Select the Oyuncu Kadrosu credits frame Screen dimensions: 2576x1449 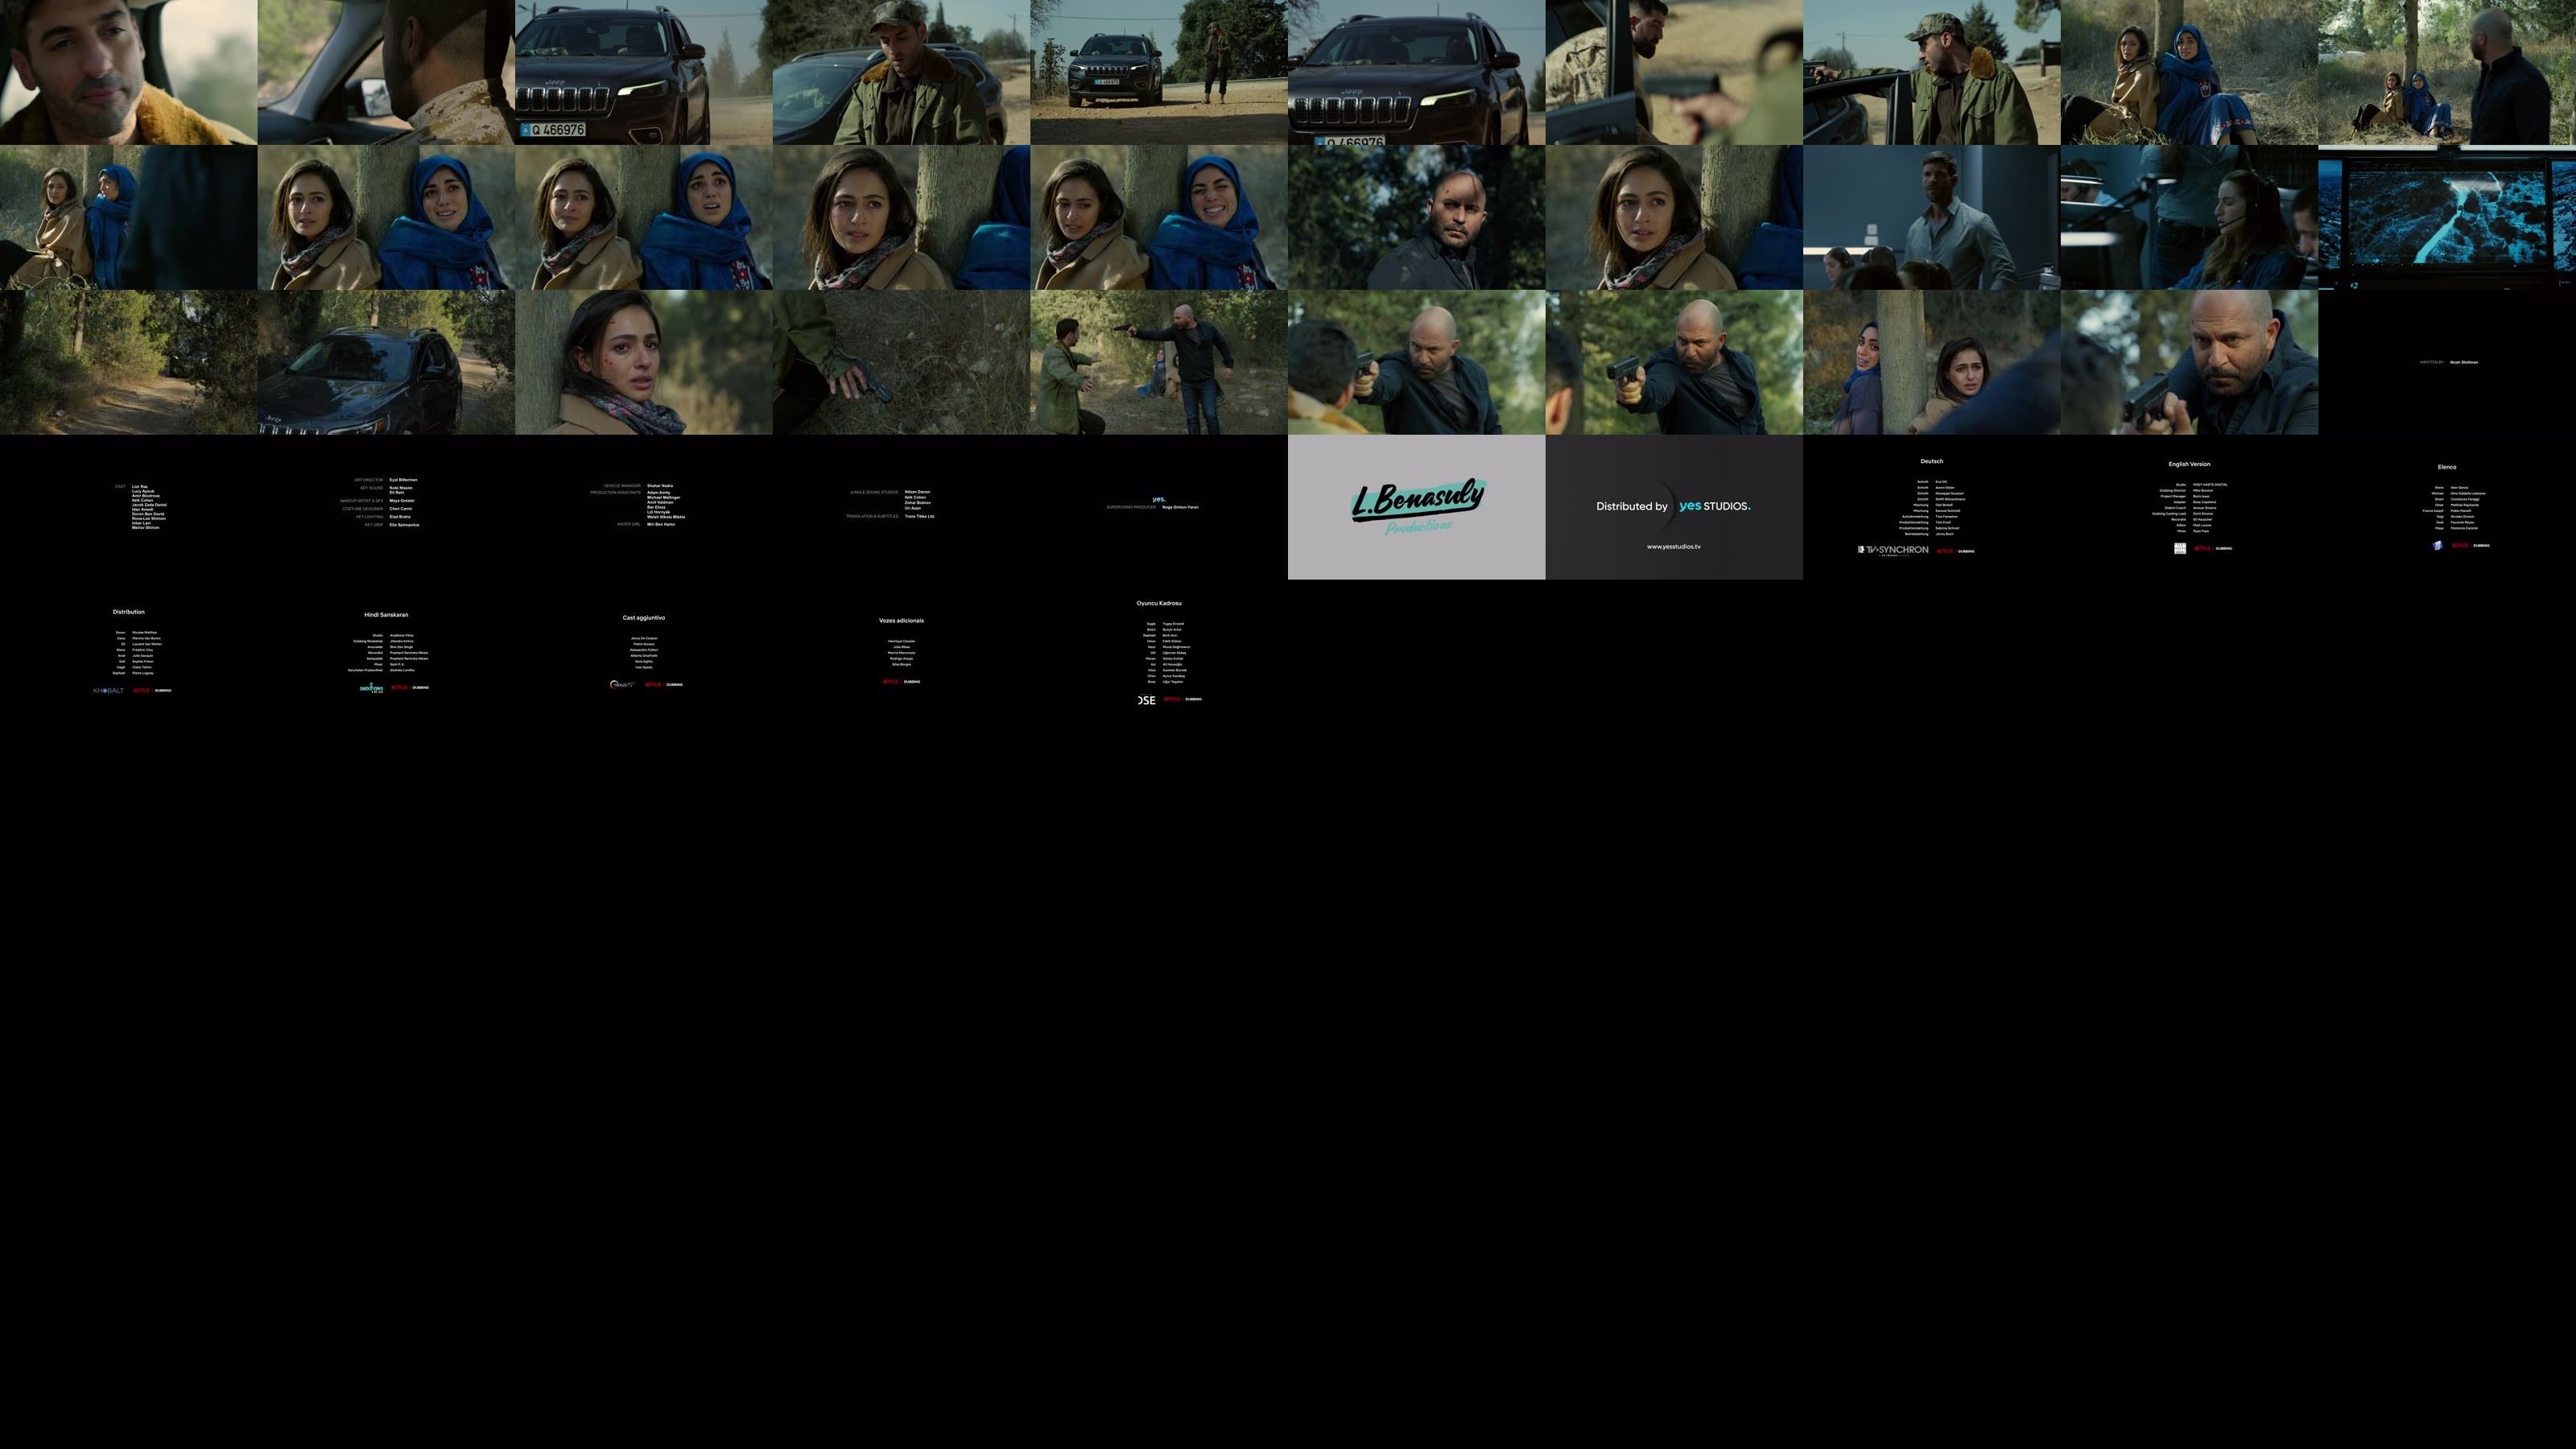click(x=1158, y=652)
